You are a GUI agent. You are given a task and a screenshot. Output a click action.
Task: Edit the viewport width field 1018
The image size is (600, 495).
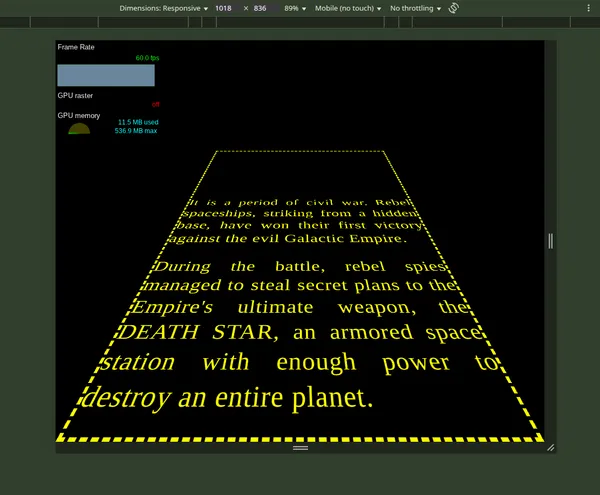click(x=223, y=8)
